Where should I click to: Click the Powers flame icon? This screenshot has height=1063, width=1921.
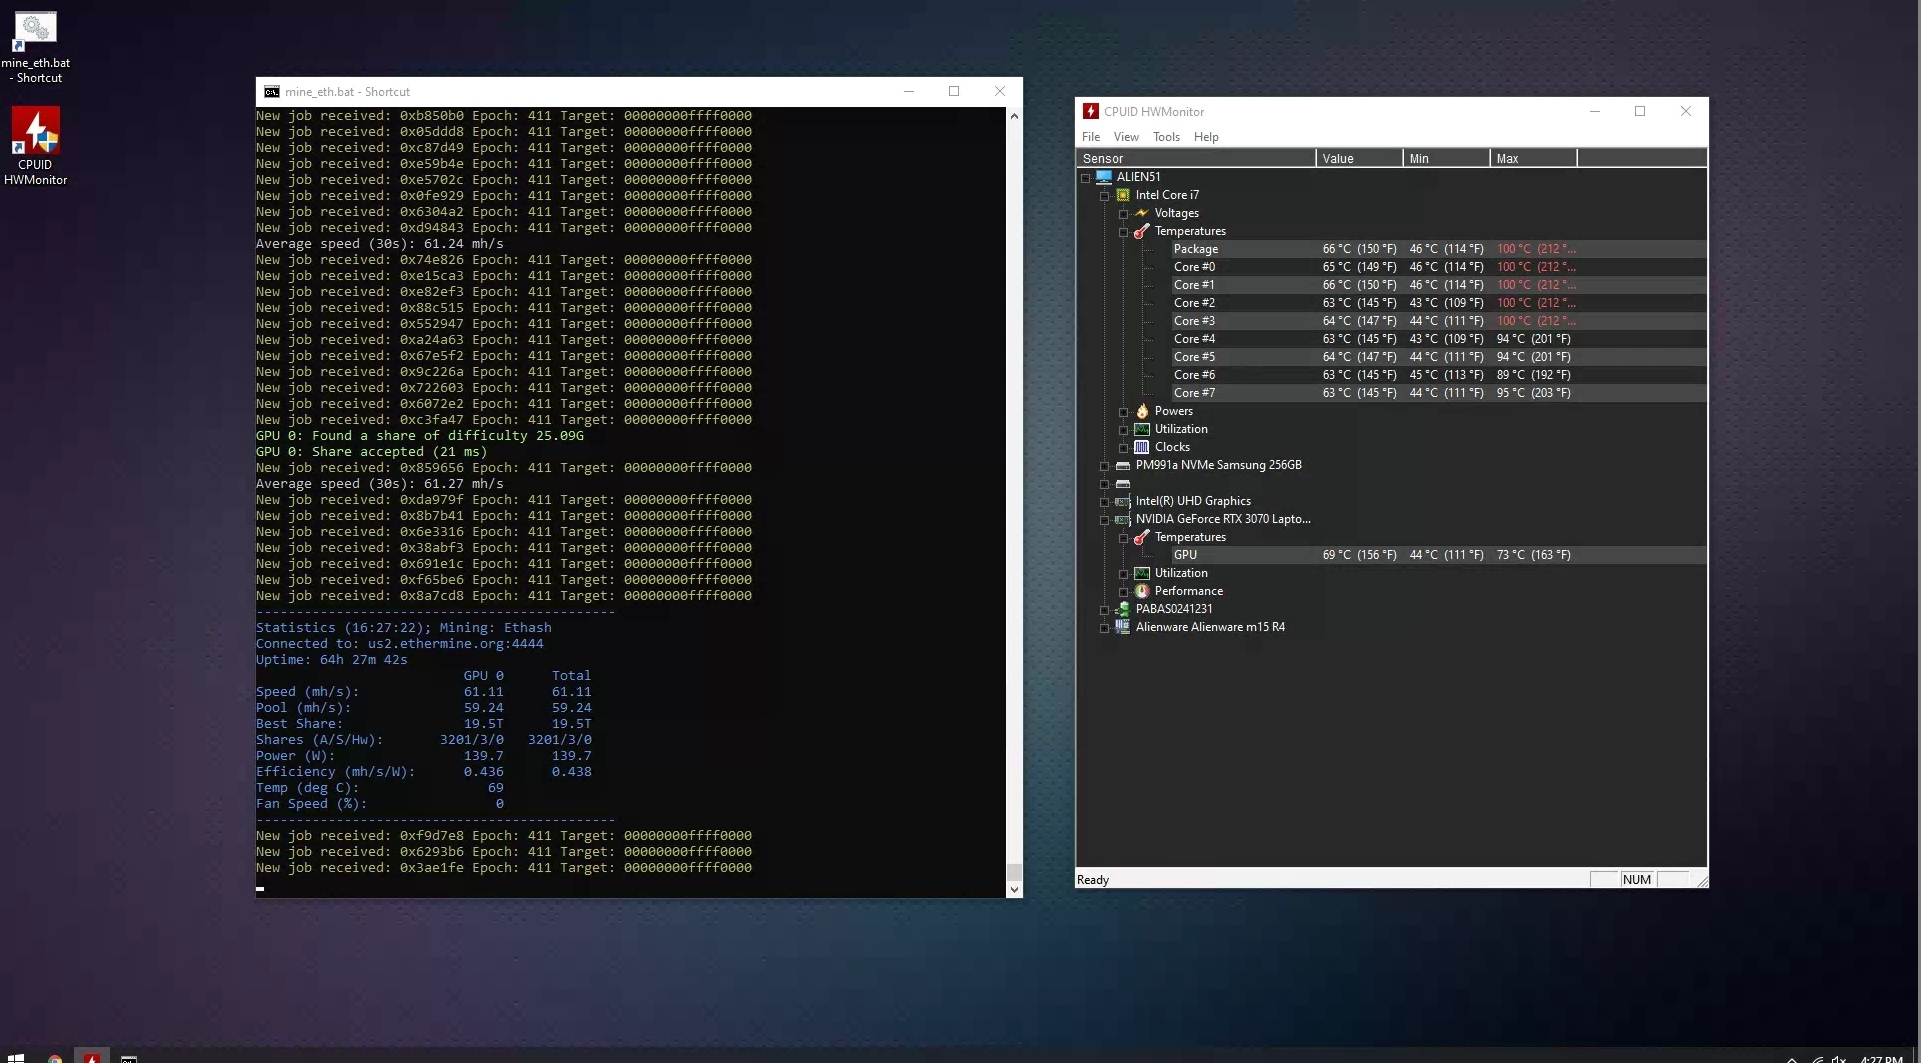(1142, 411)
